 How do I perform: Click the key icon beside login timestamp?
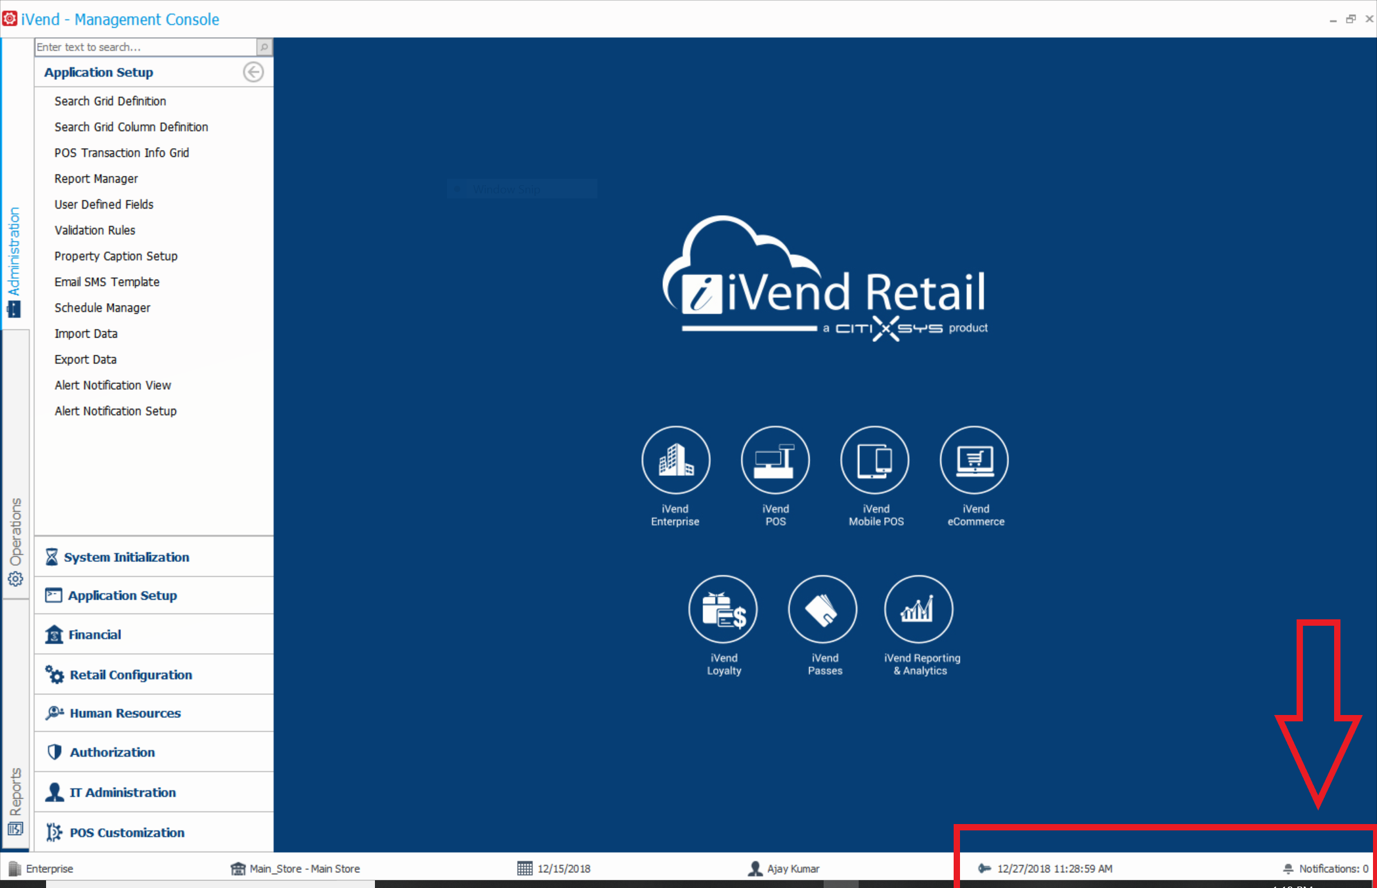click(984, 869)
